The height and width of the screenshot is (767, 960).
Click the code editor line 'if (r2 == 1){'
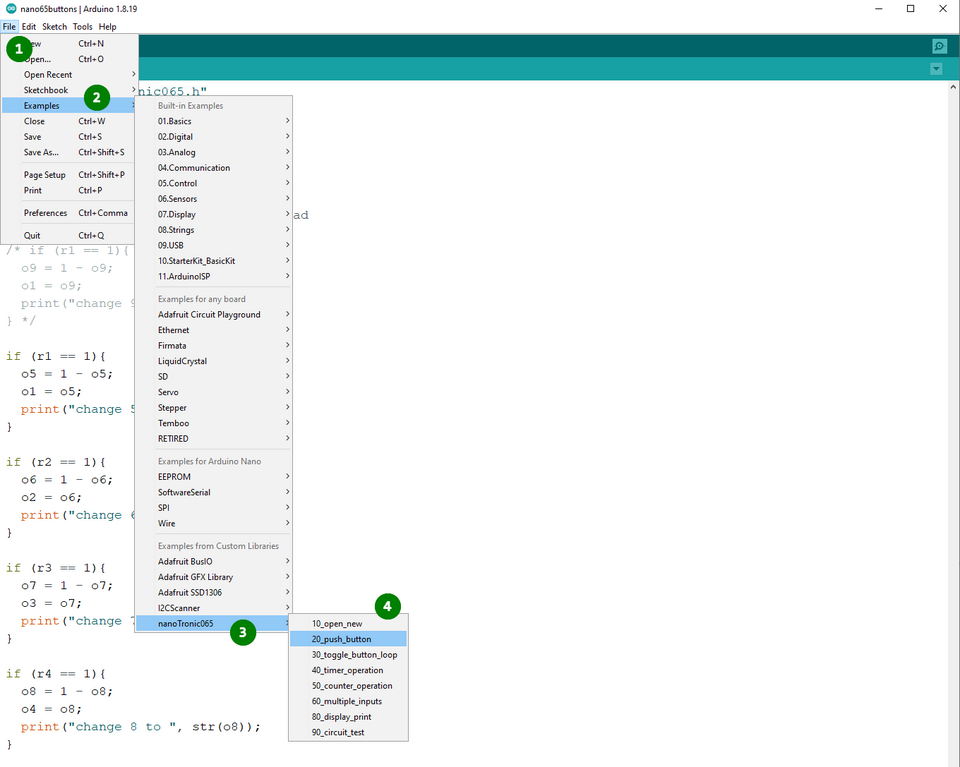click(x=56, y=462)
